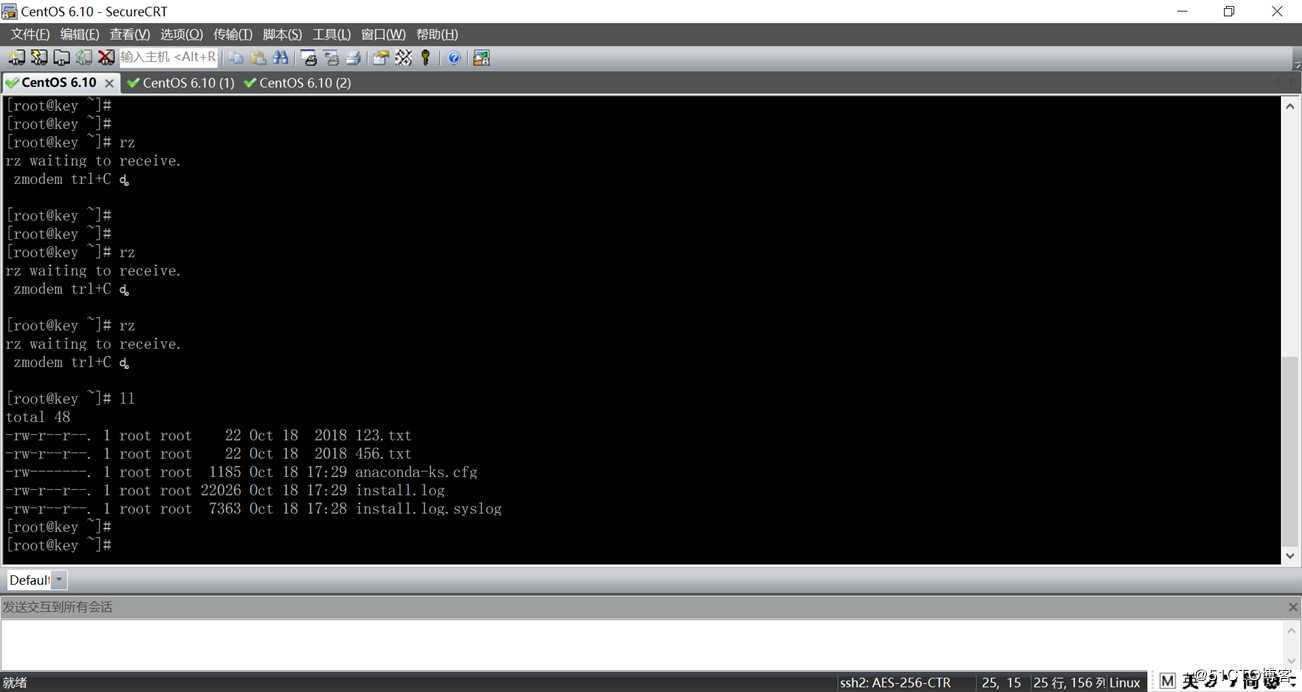Click the '就绪' status text

point(15,683)
